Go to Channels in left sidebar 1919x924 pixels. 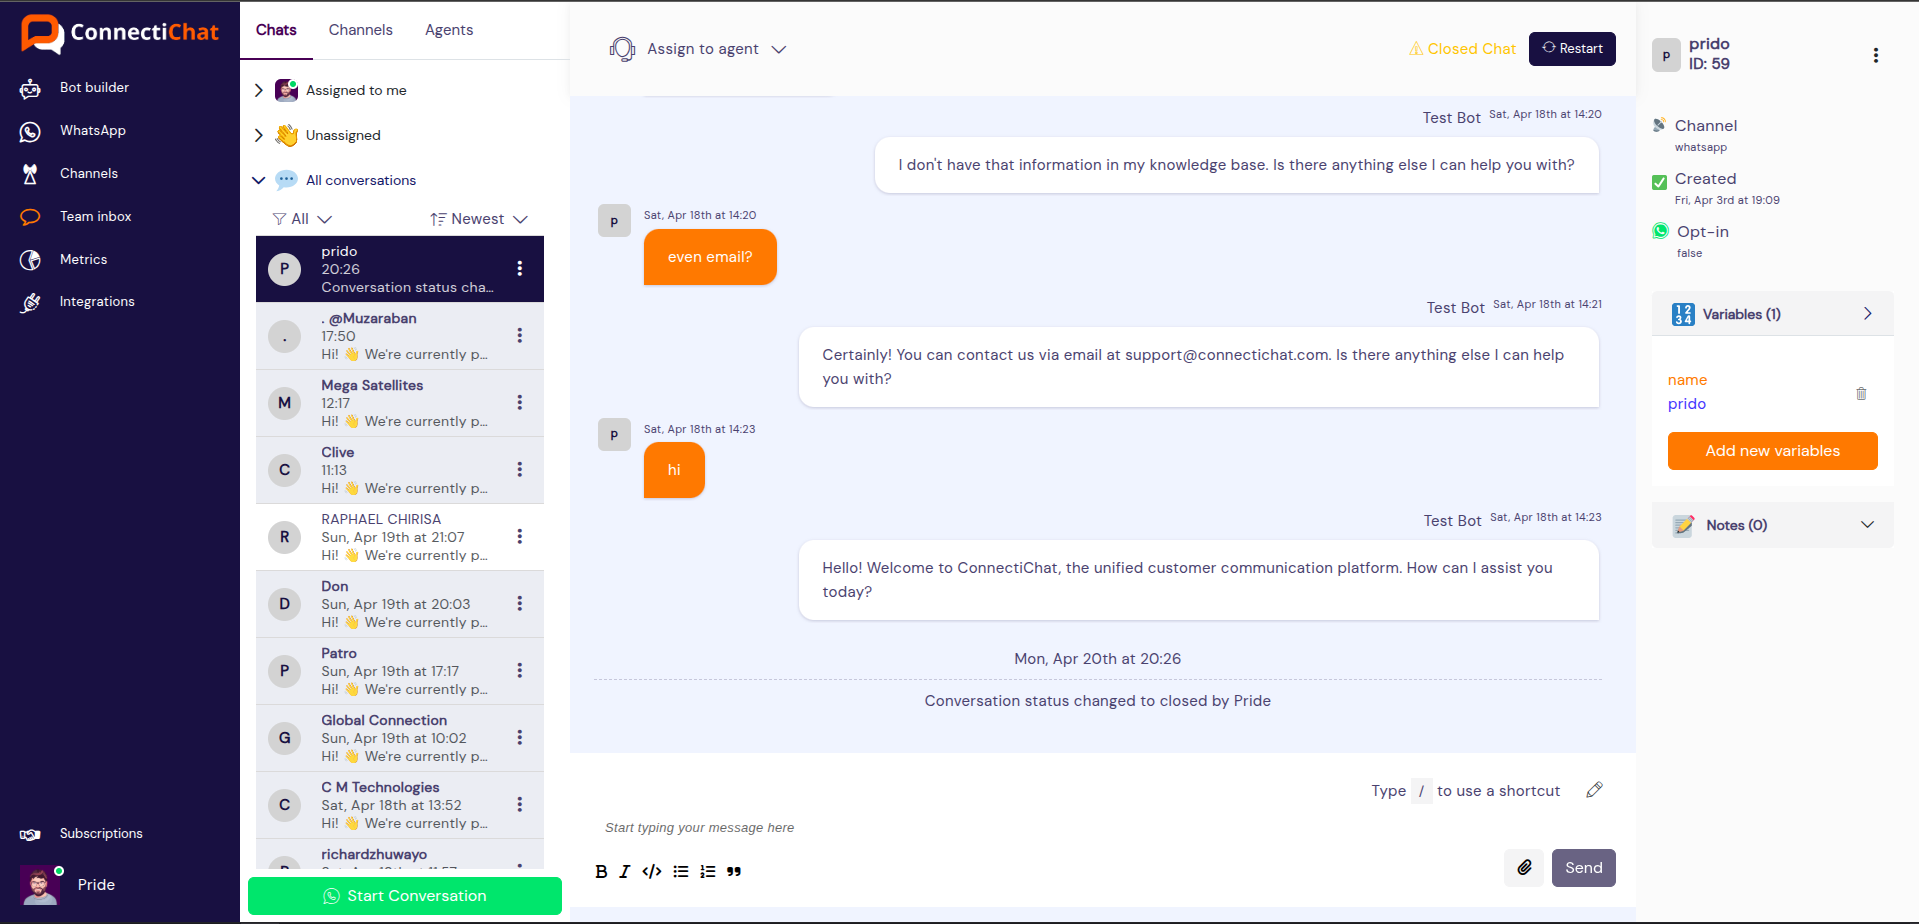[x=88, y=174]
